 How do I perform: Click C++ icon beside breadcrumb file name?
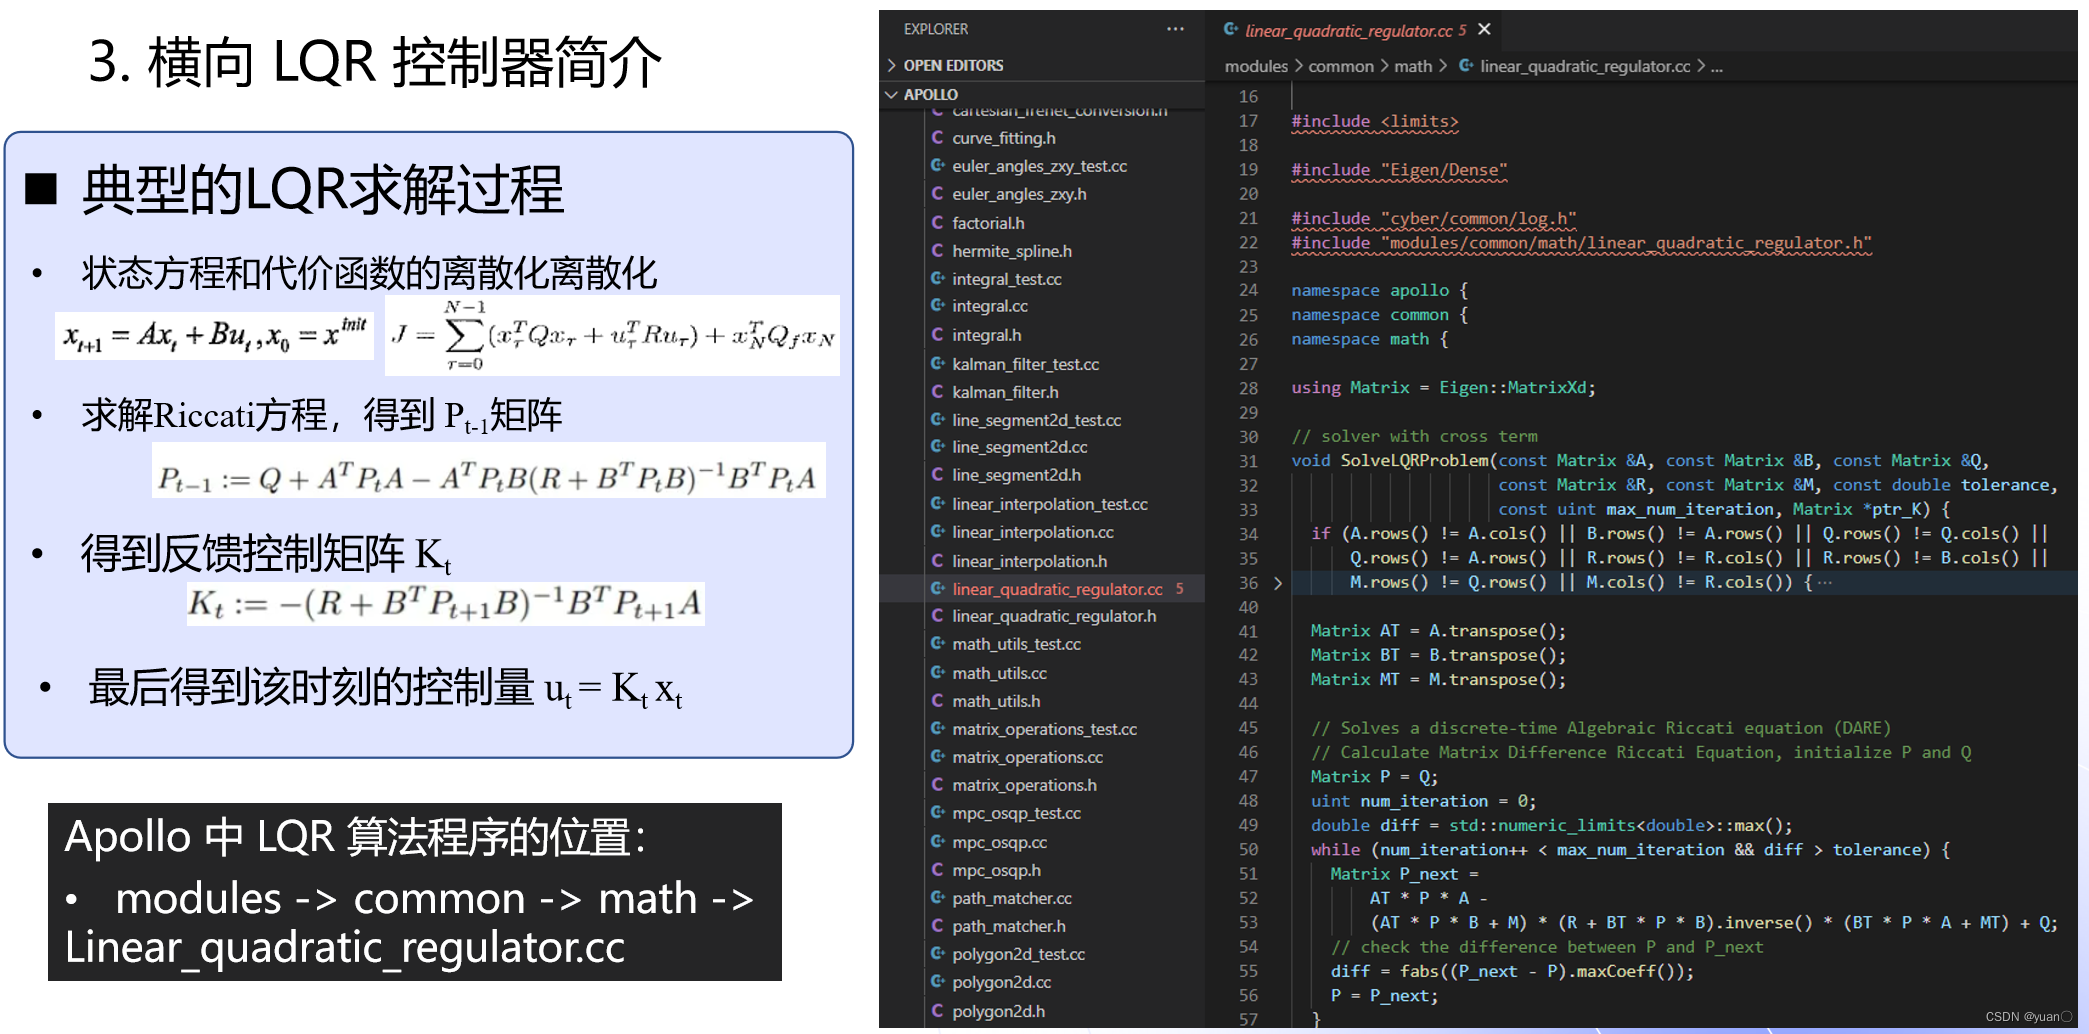click(x=1466, y=65)
